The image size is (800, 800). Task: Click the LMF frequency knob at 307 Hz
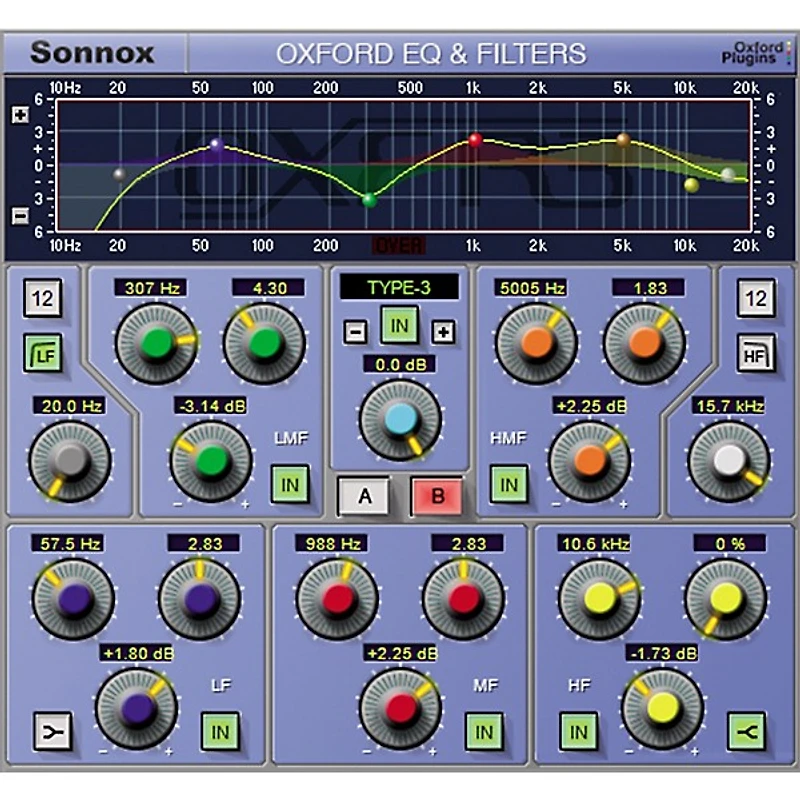156,343
